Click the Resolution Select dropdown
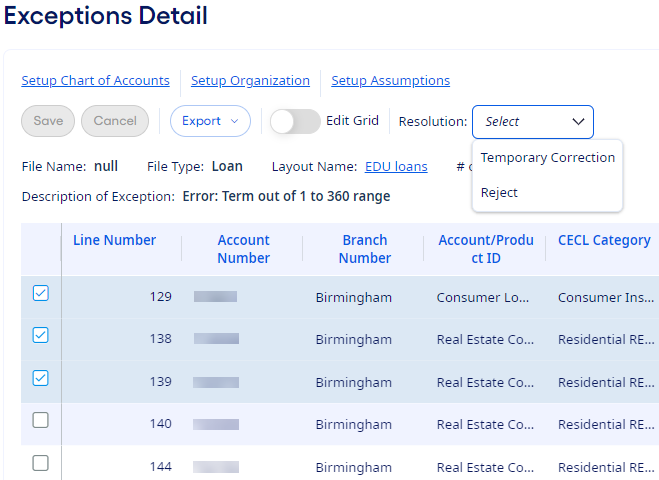659x480 pixels. click(x=532, y=122)
